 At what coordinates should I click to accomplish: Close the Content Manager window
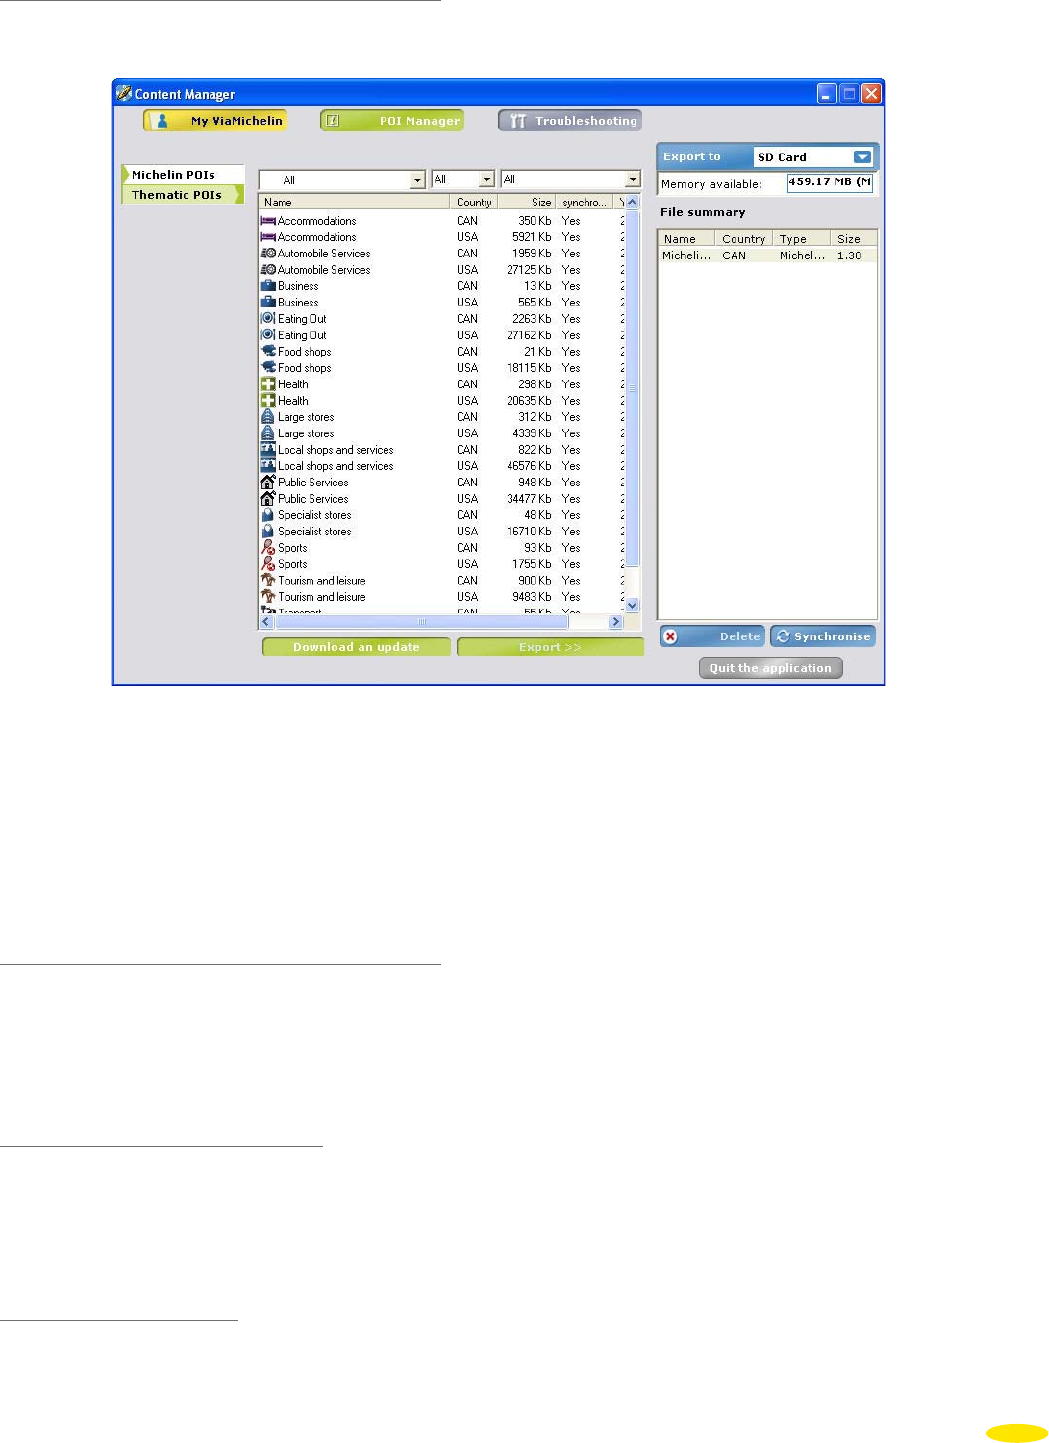coord(871,94)
